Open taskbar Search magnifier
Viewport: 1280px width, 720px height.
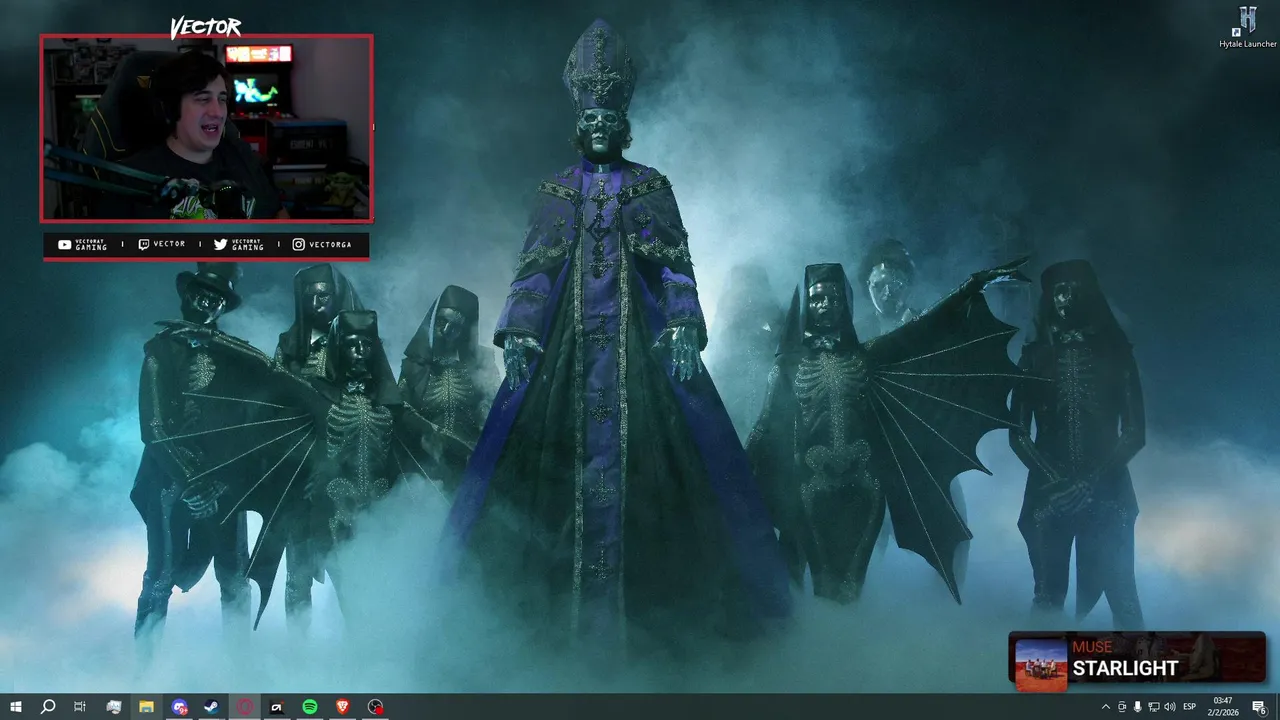coord(48,707)
